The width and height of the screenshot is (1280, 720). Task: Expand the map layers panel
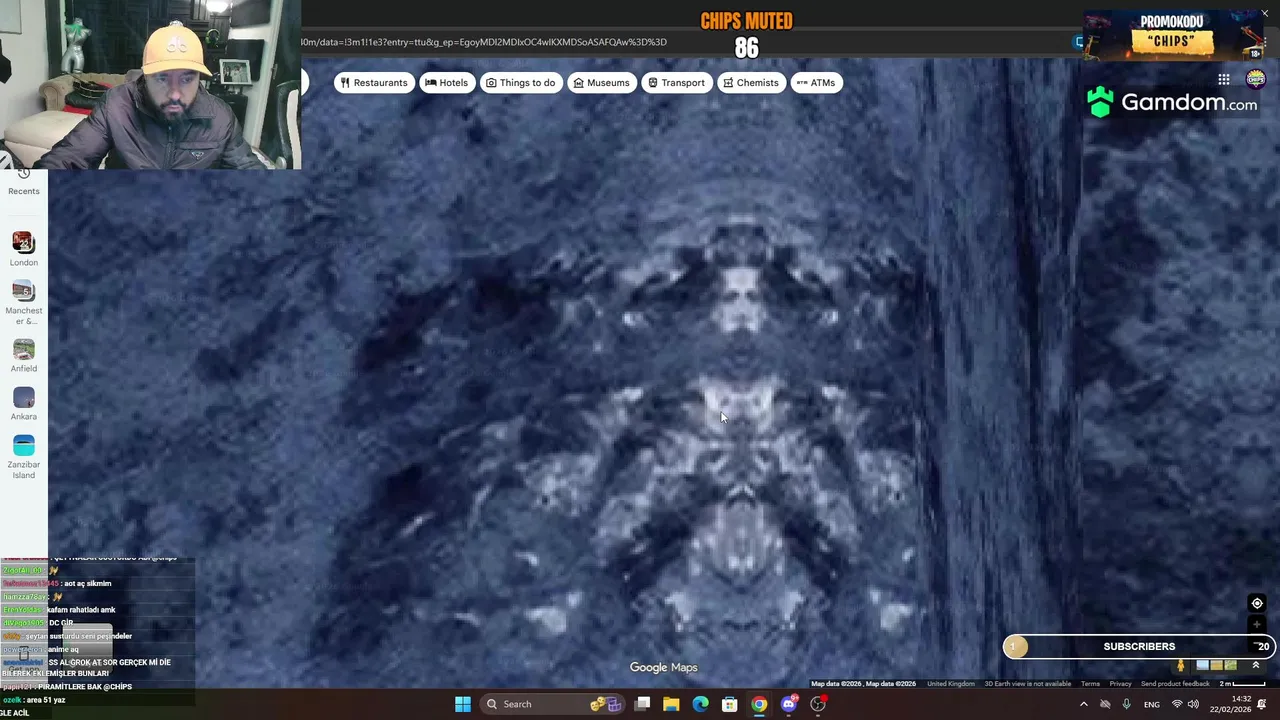click(1256, 666)
